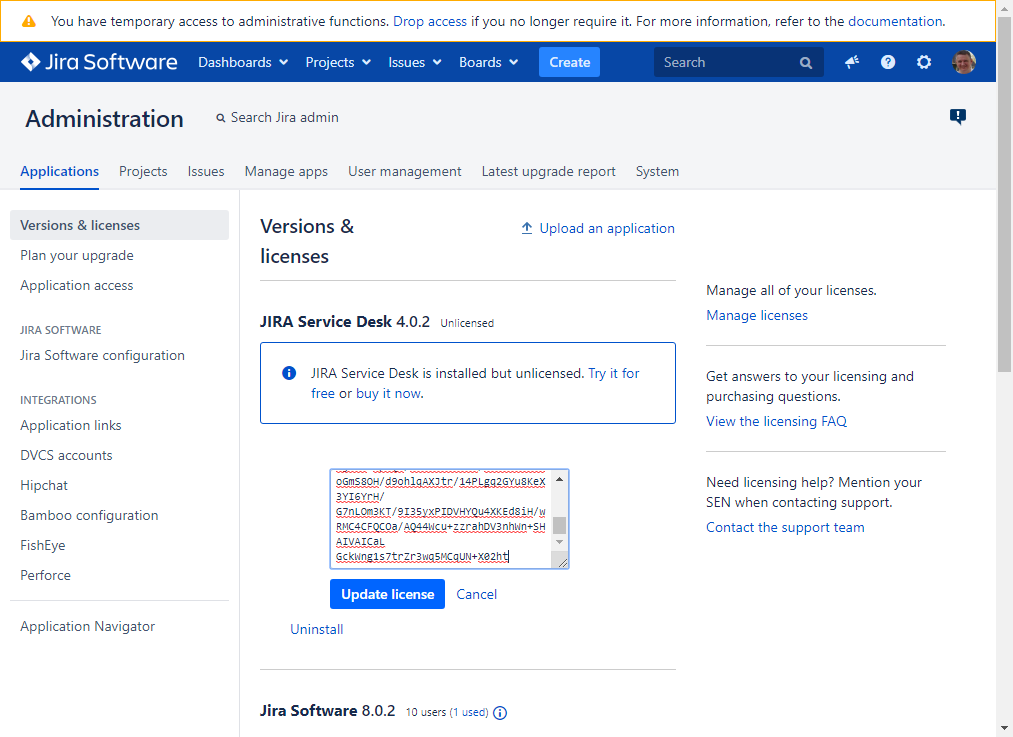The width and height of the screenshot is (1013, 737).
Task: Open Perforce integration in sidebar
Action: [45, 575]
